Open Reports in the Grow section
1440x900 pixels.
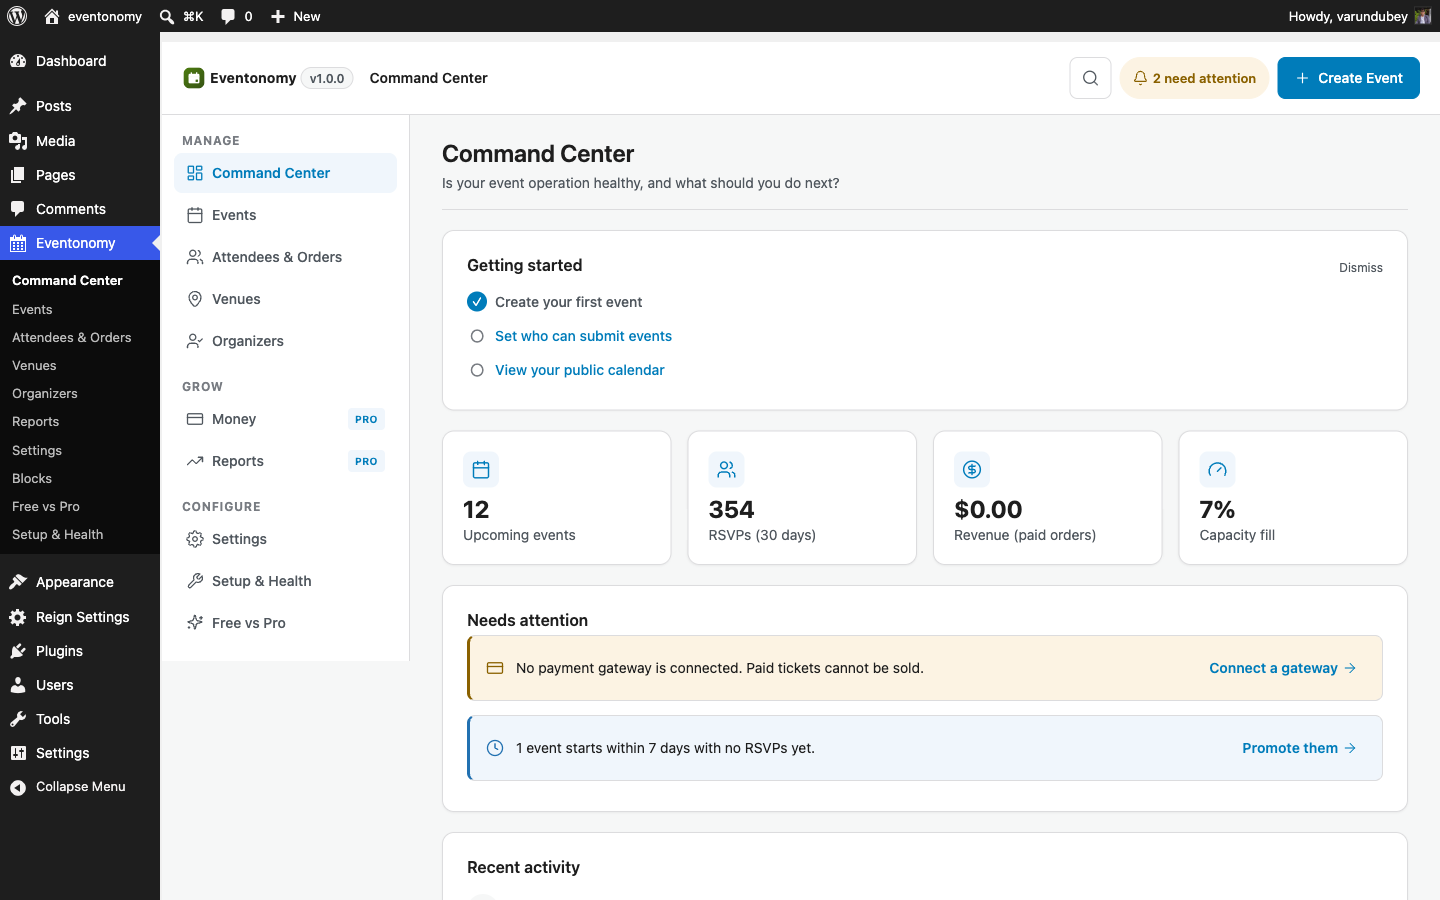point(285,461)
